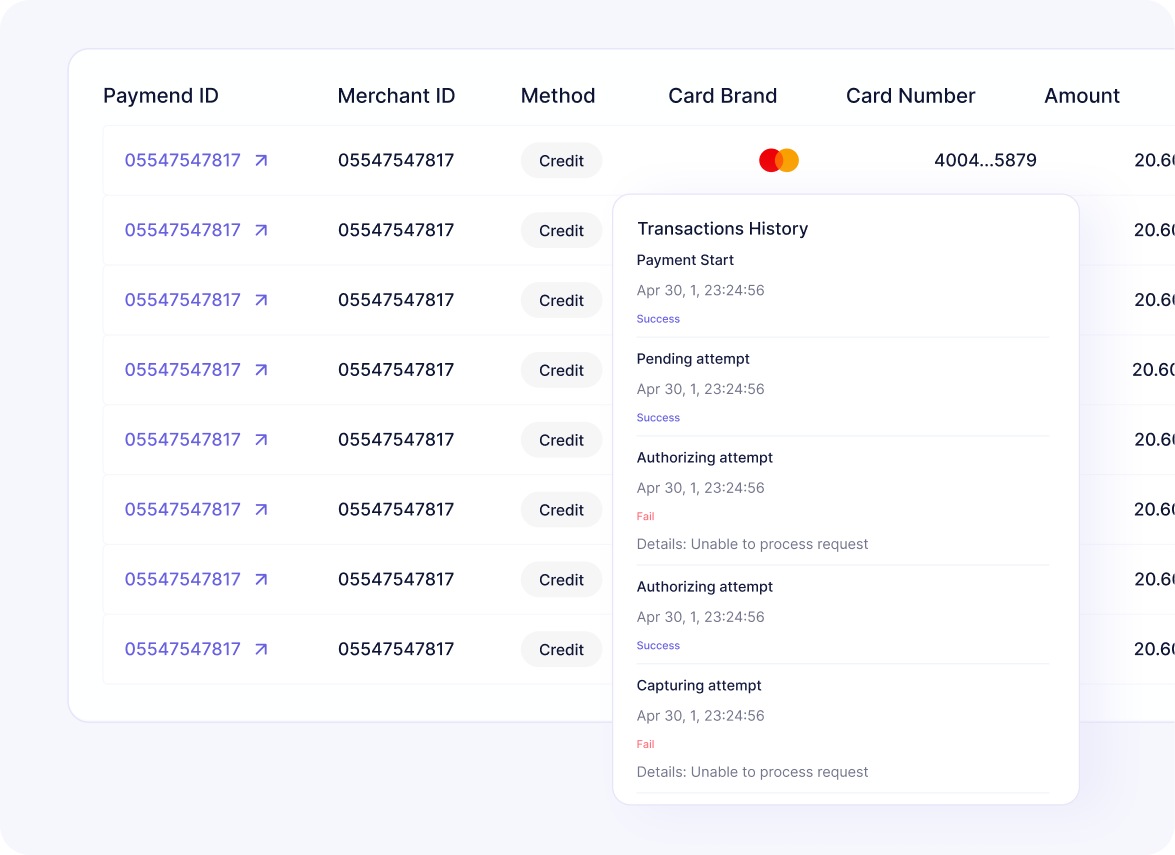
Task: Click the Credit badge in the first row
Action: pyautogui.click(x=561, y=160)
